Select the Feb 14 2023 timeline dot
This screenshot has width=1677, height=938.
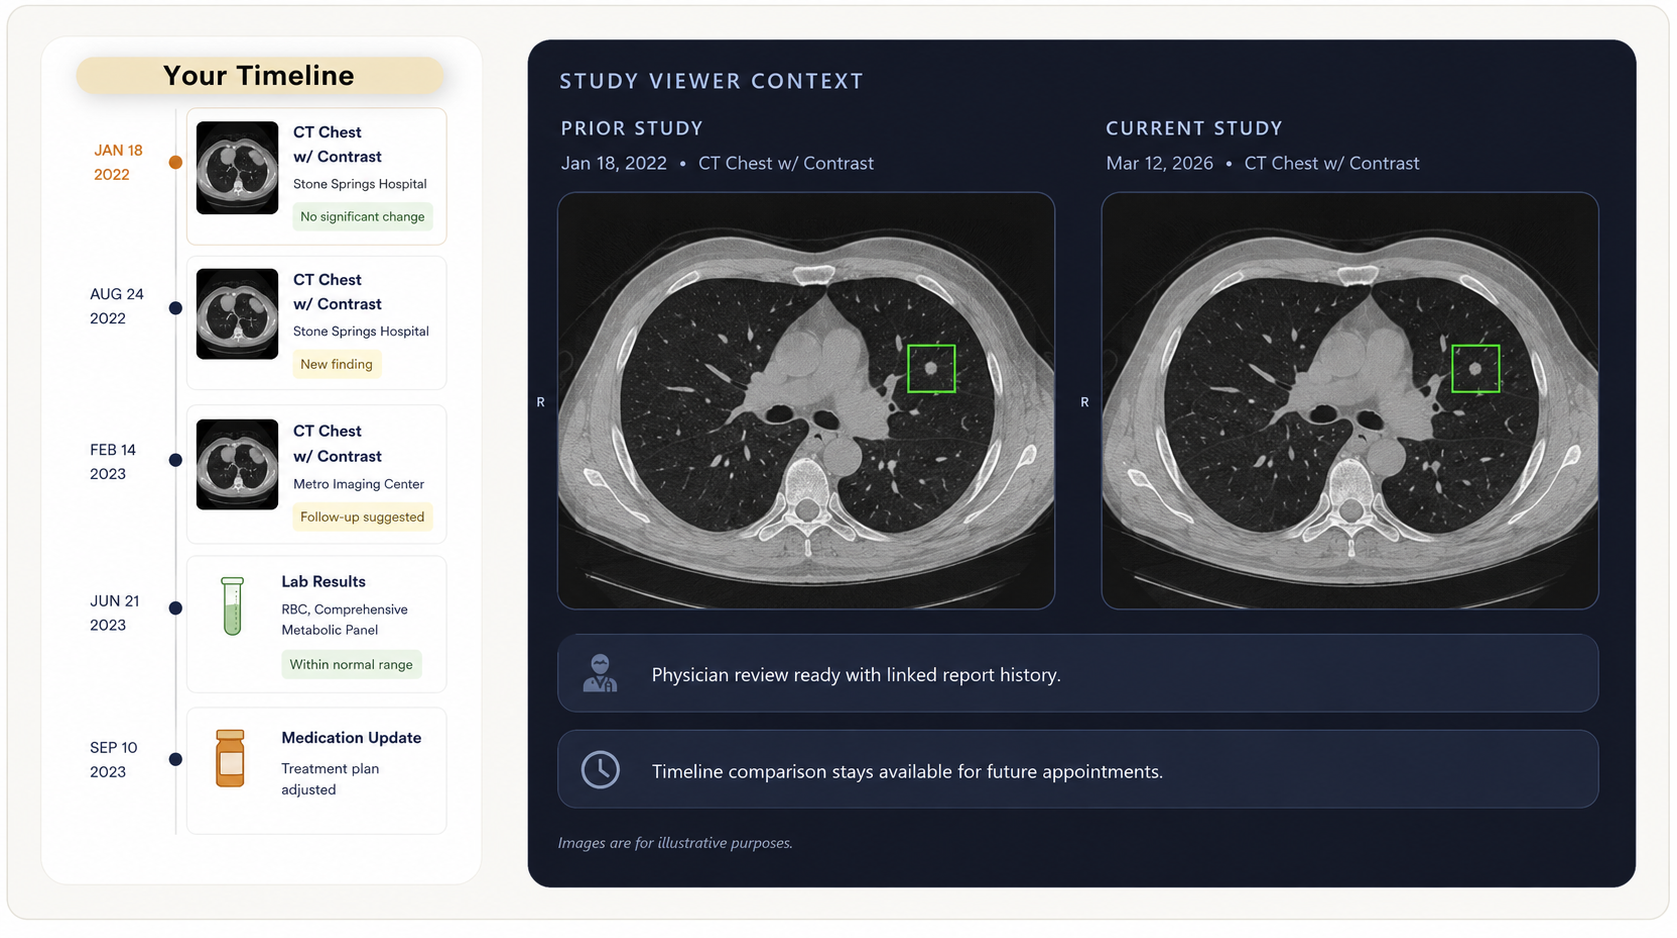[175, 460]
